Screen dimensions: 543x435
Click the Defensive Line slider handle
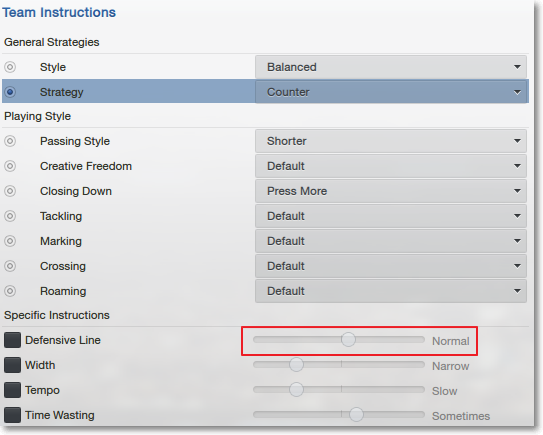(x=348, y=339)
